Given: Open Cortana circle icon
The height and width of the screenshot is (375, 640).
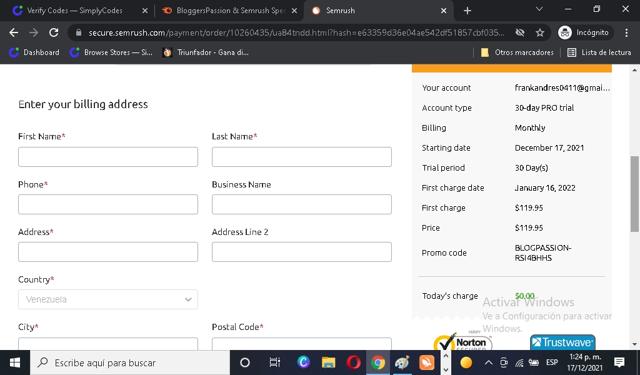Looking at the screenshot, I should tap(245, 363).
